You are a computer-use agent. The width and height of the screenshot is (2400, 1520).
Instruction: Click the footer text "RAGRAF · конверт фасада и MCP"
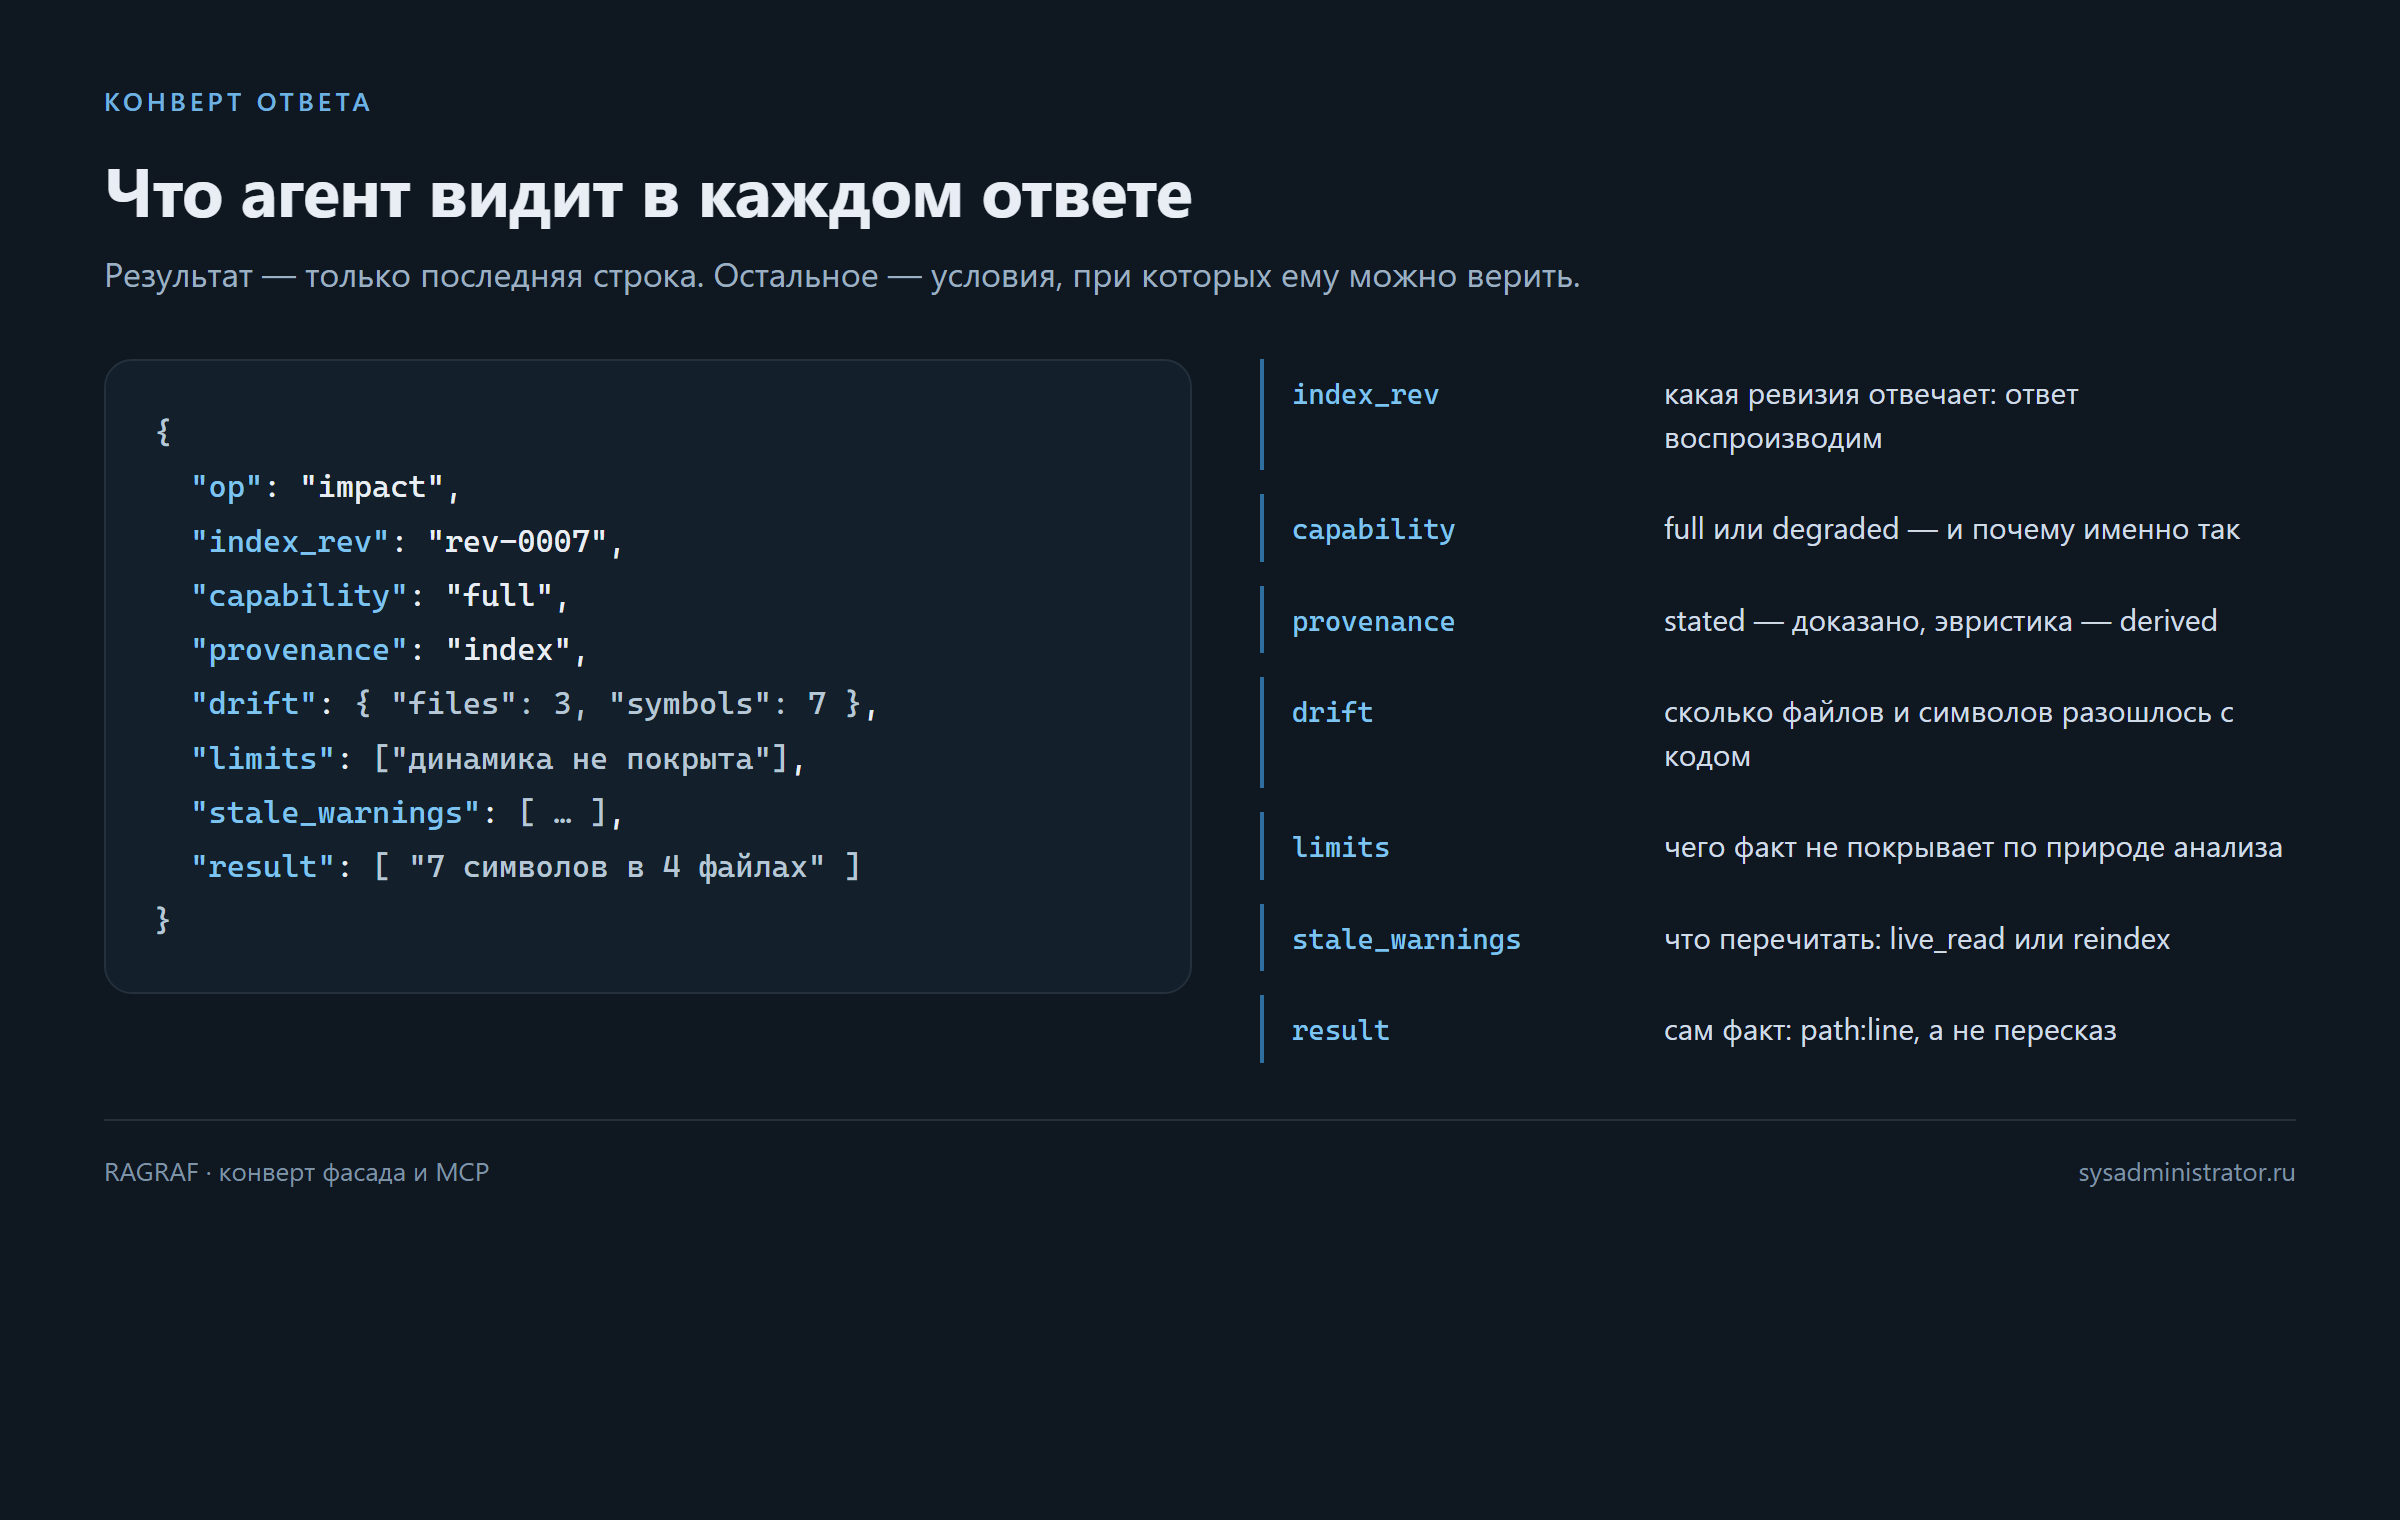[297, 1172]
